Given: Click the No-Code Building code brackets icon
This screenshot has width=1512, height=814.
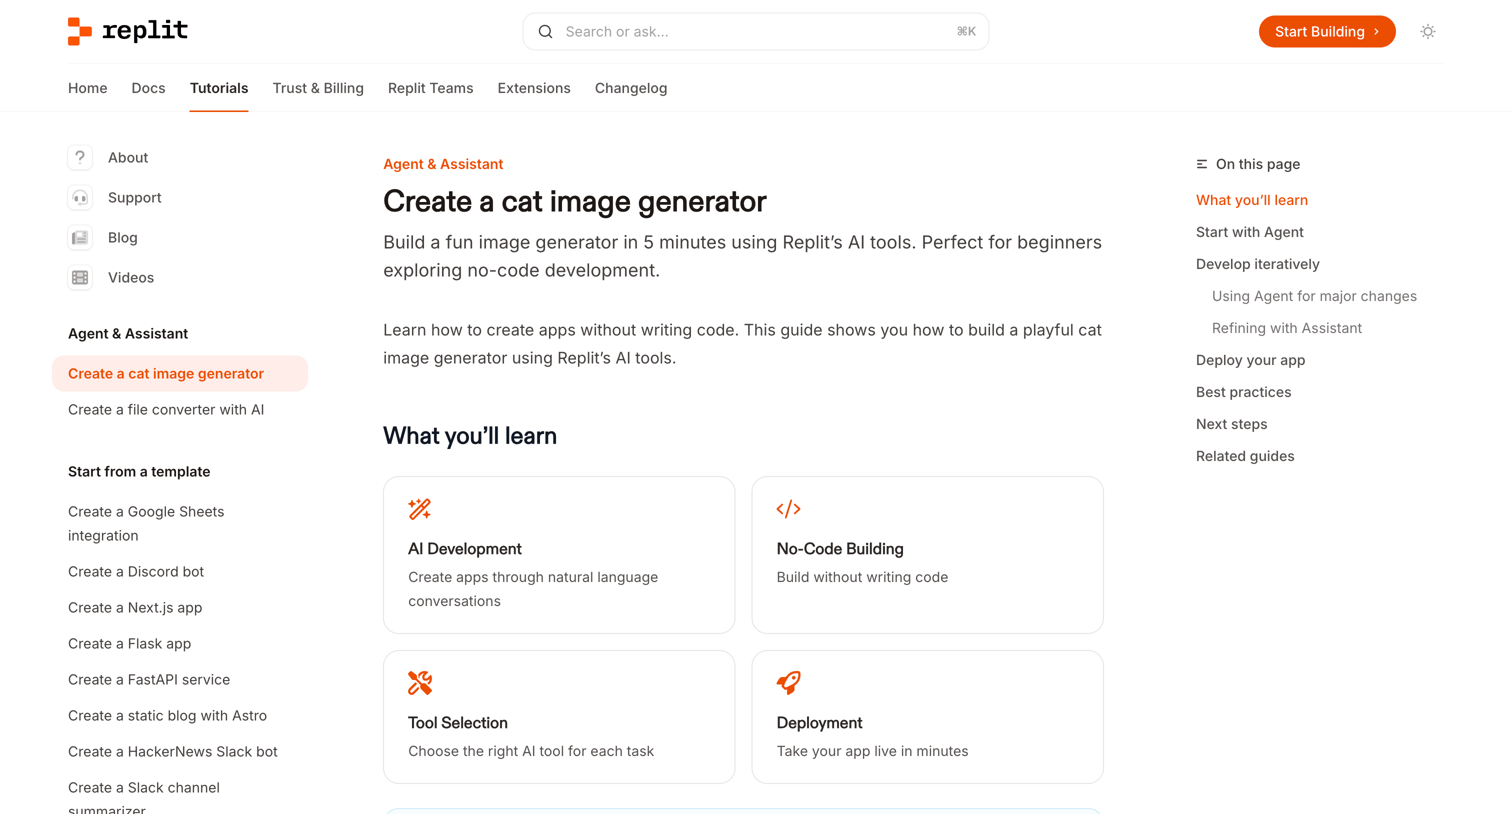Looking at the screenshot, I should pyautogui.click(x=789, y=509).
